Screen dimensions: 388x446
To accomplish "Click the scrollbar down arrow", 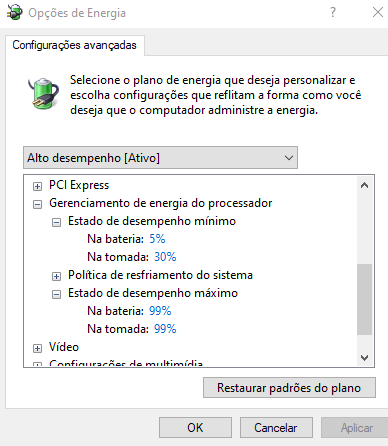I will 365,358.
